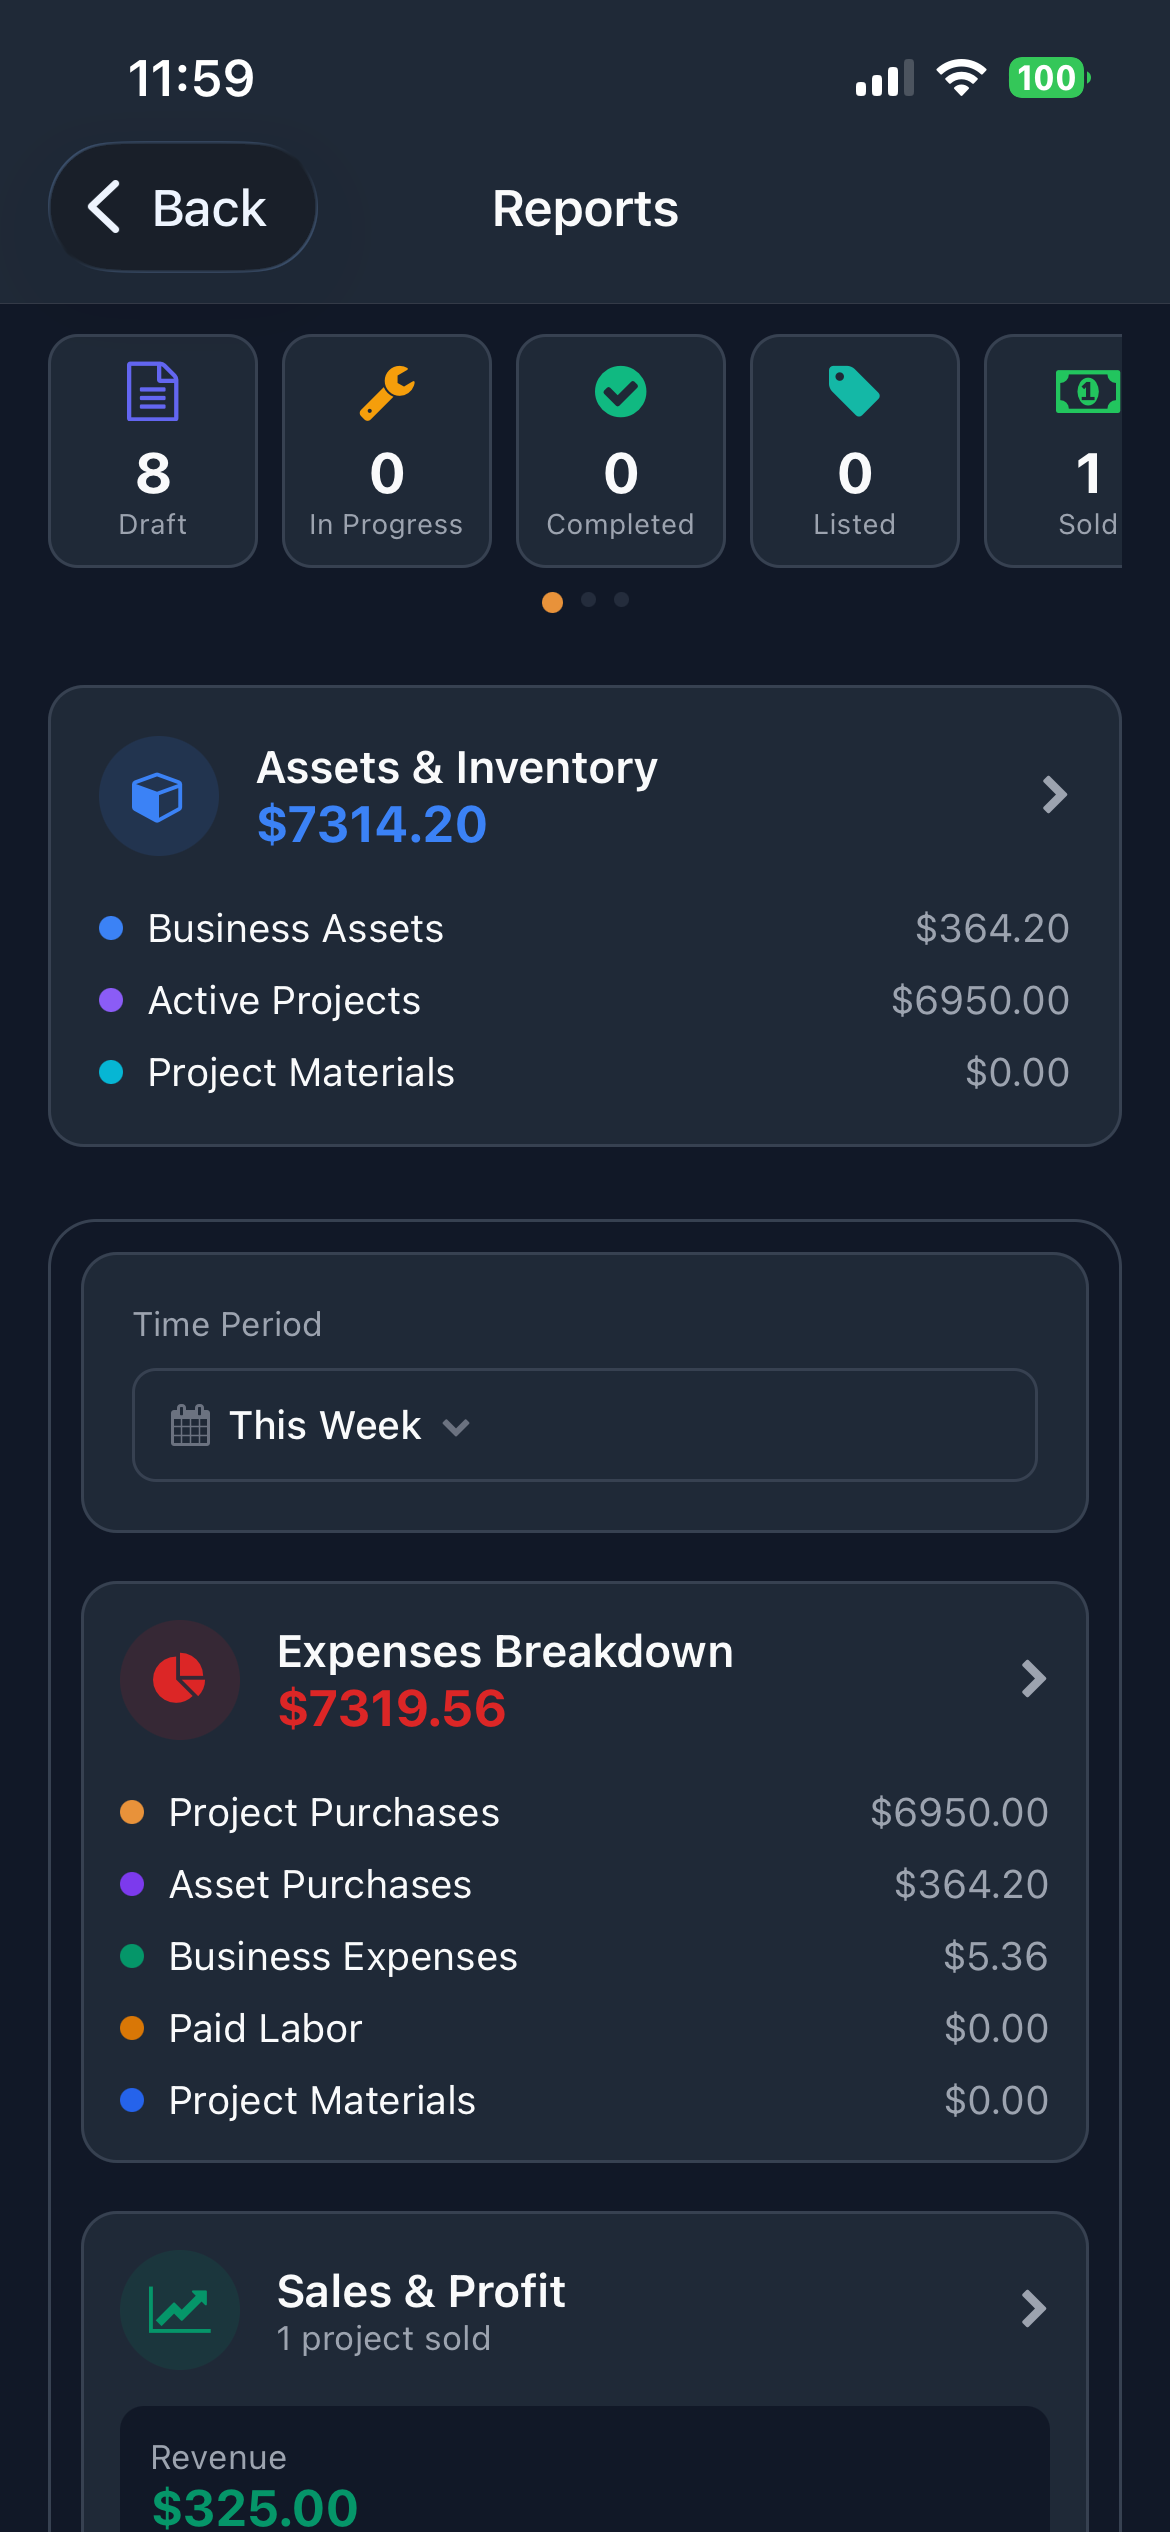Tap the Completed checkmark icon
The width and height of the screenshot is (1170, 2532).
pos(620,391)
